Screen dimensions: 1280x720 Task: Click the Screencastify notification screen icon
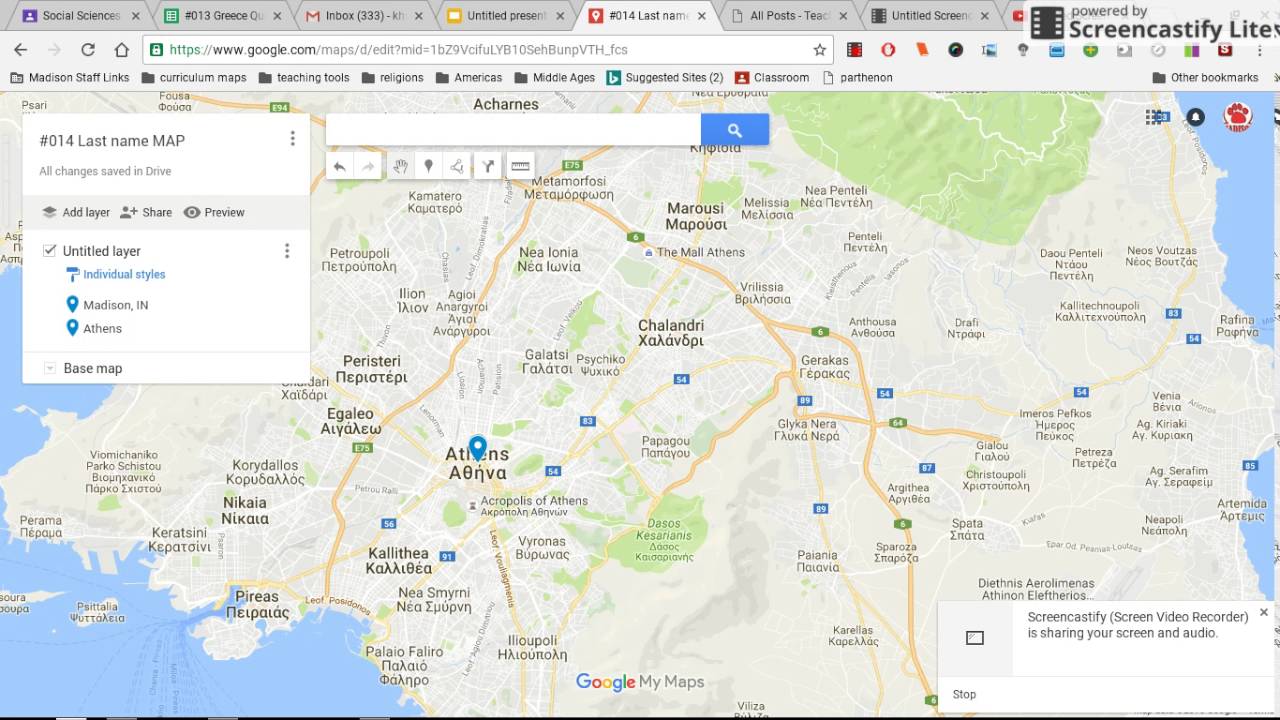coord(975,638)
